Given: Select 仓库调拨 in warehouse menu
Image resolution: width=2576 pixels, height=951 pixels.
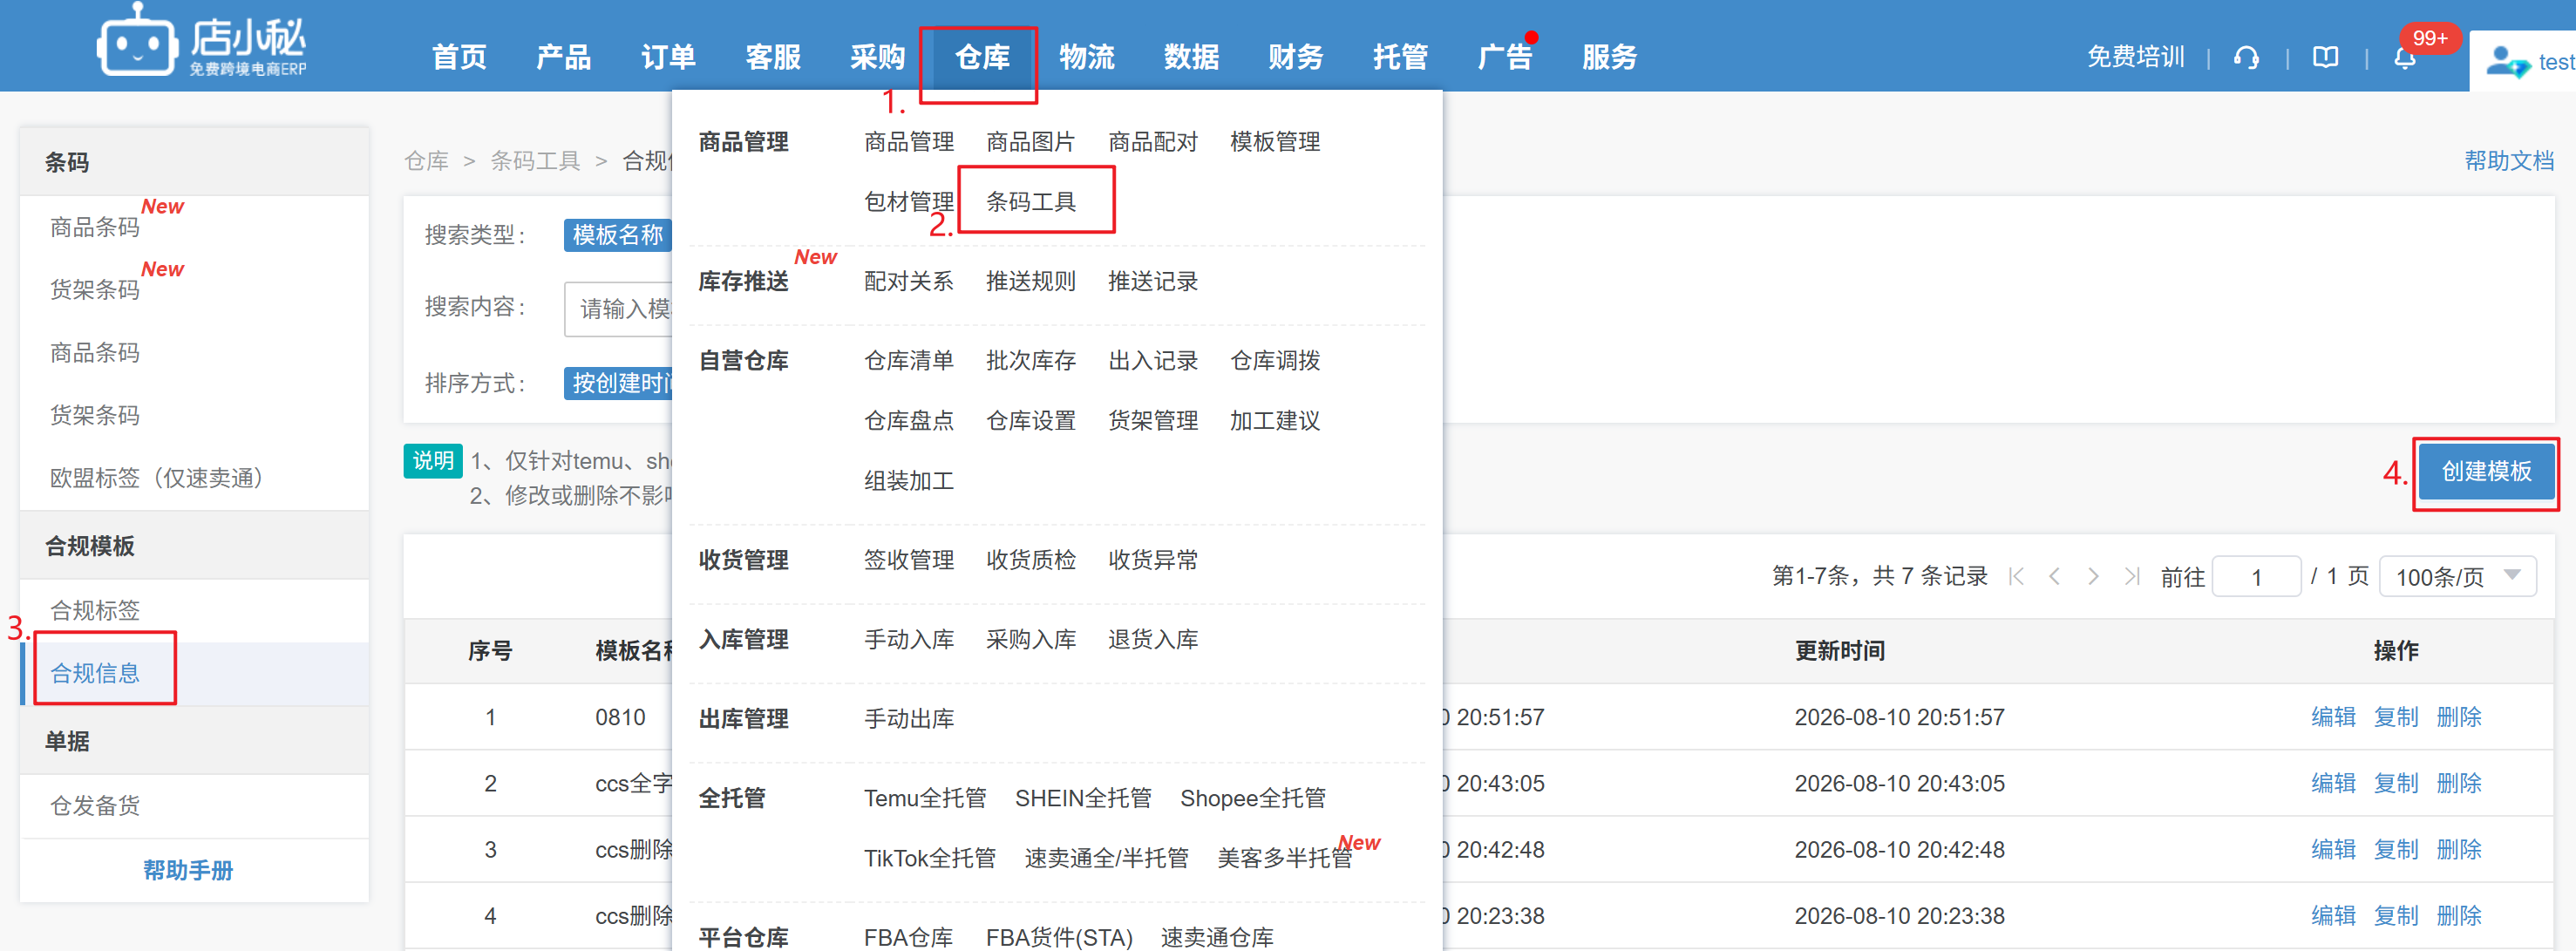Looking at the screenshot, I should 1275,360.
